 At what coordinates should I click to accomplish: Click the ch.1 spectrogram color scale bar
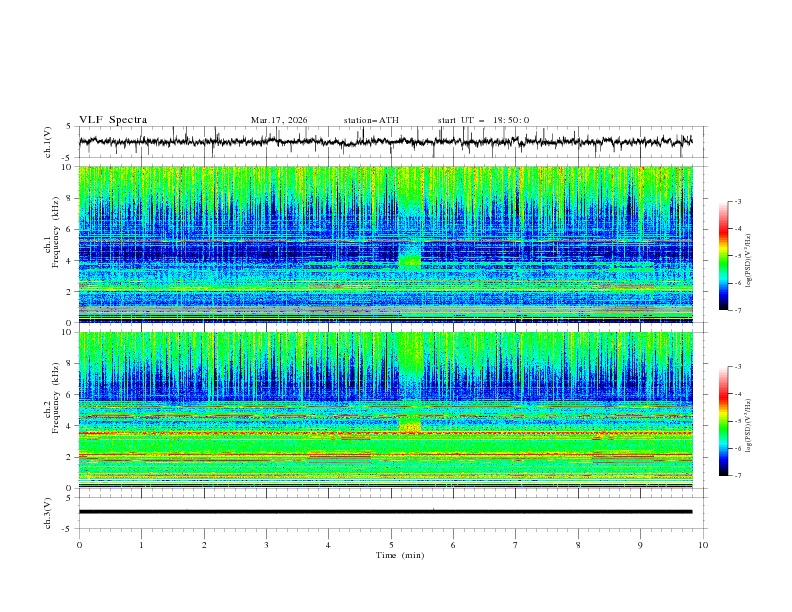[x=724, y=255]
